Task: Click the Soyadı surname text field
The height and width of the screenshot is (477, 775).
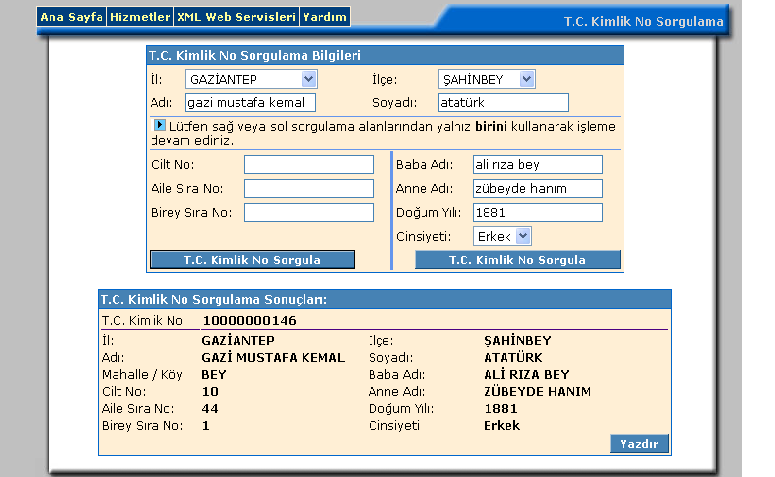Action: tap(503, 102)
